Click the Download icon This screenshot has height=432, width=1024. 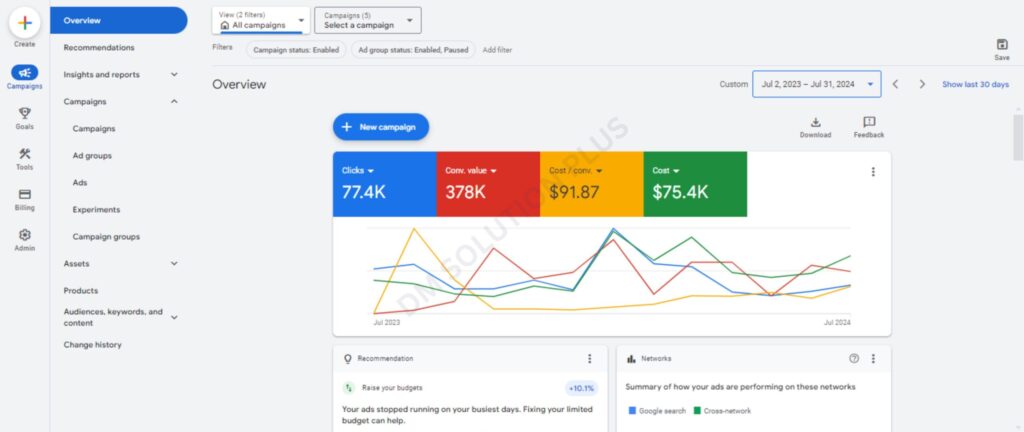click(x=815, y=122)
